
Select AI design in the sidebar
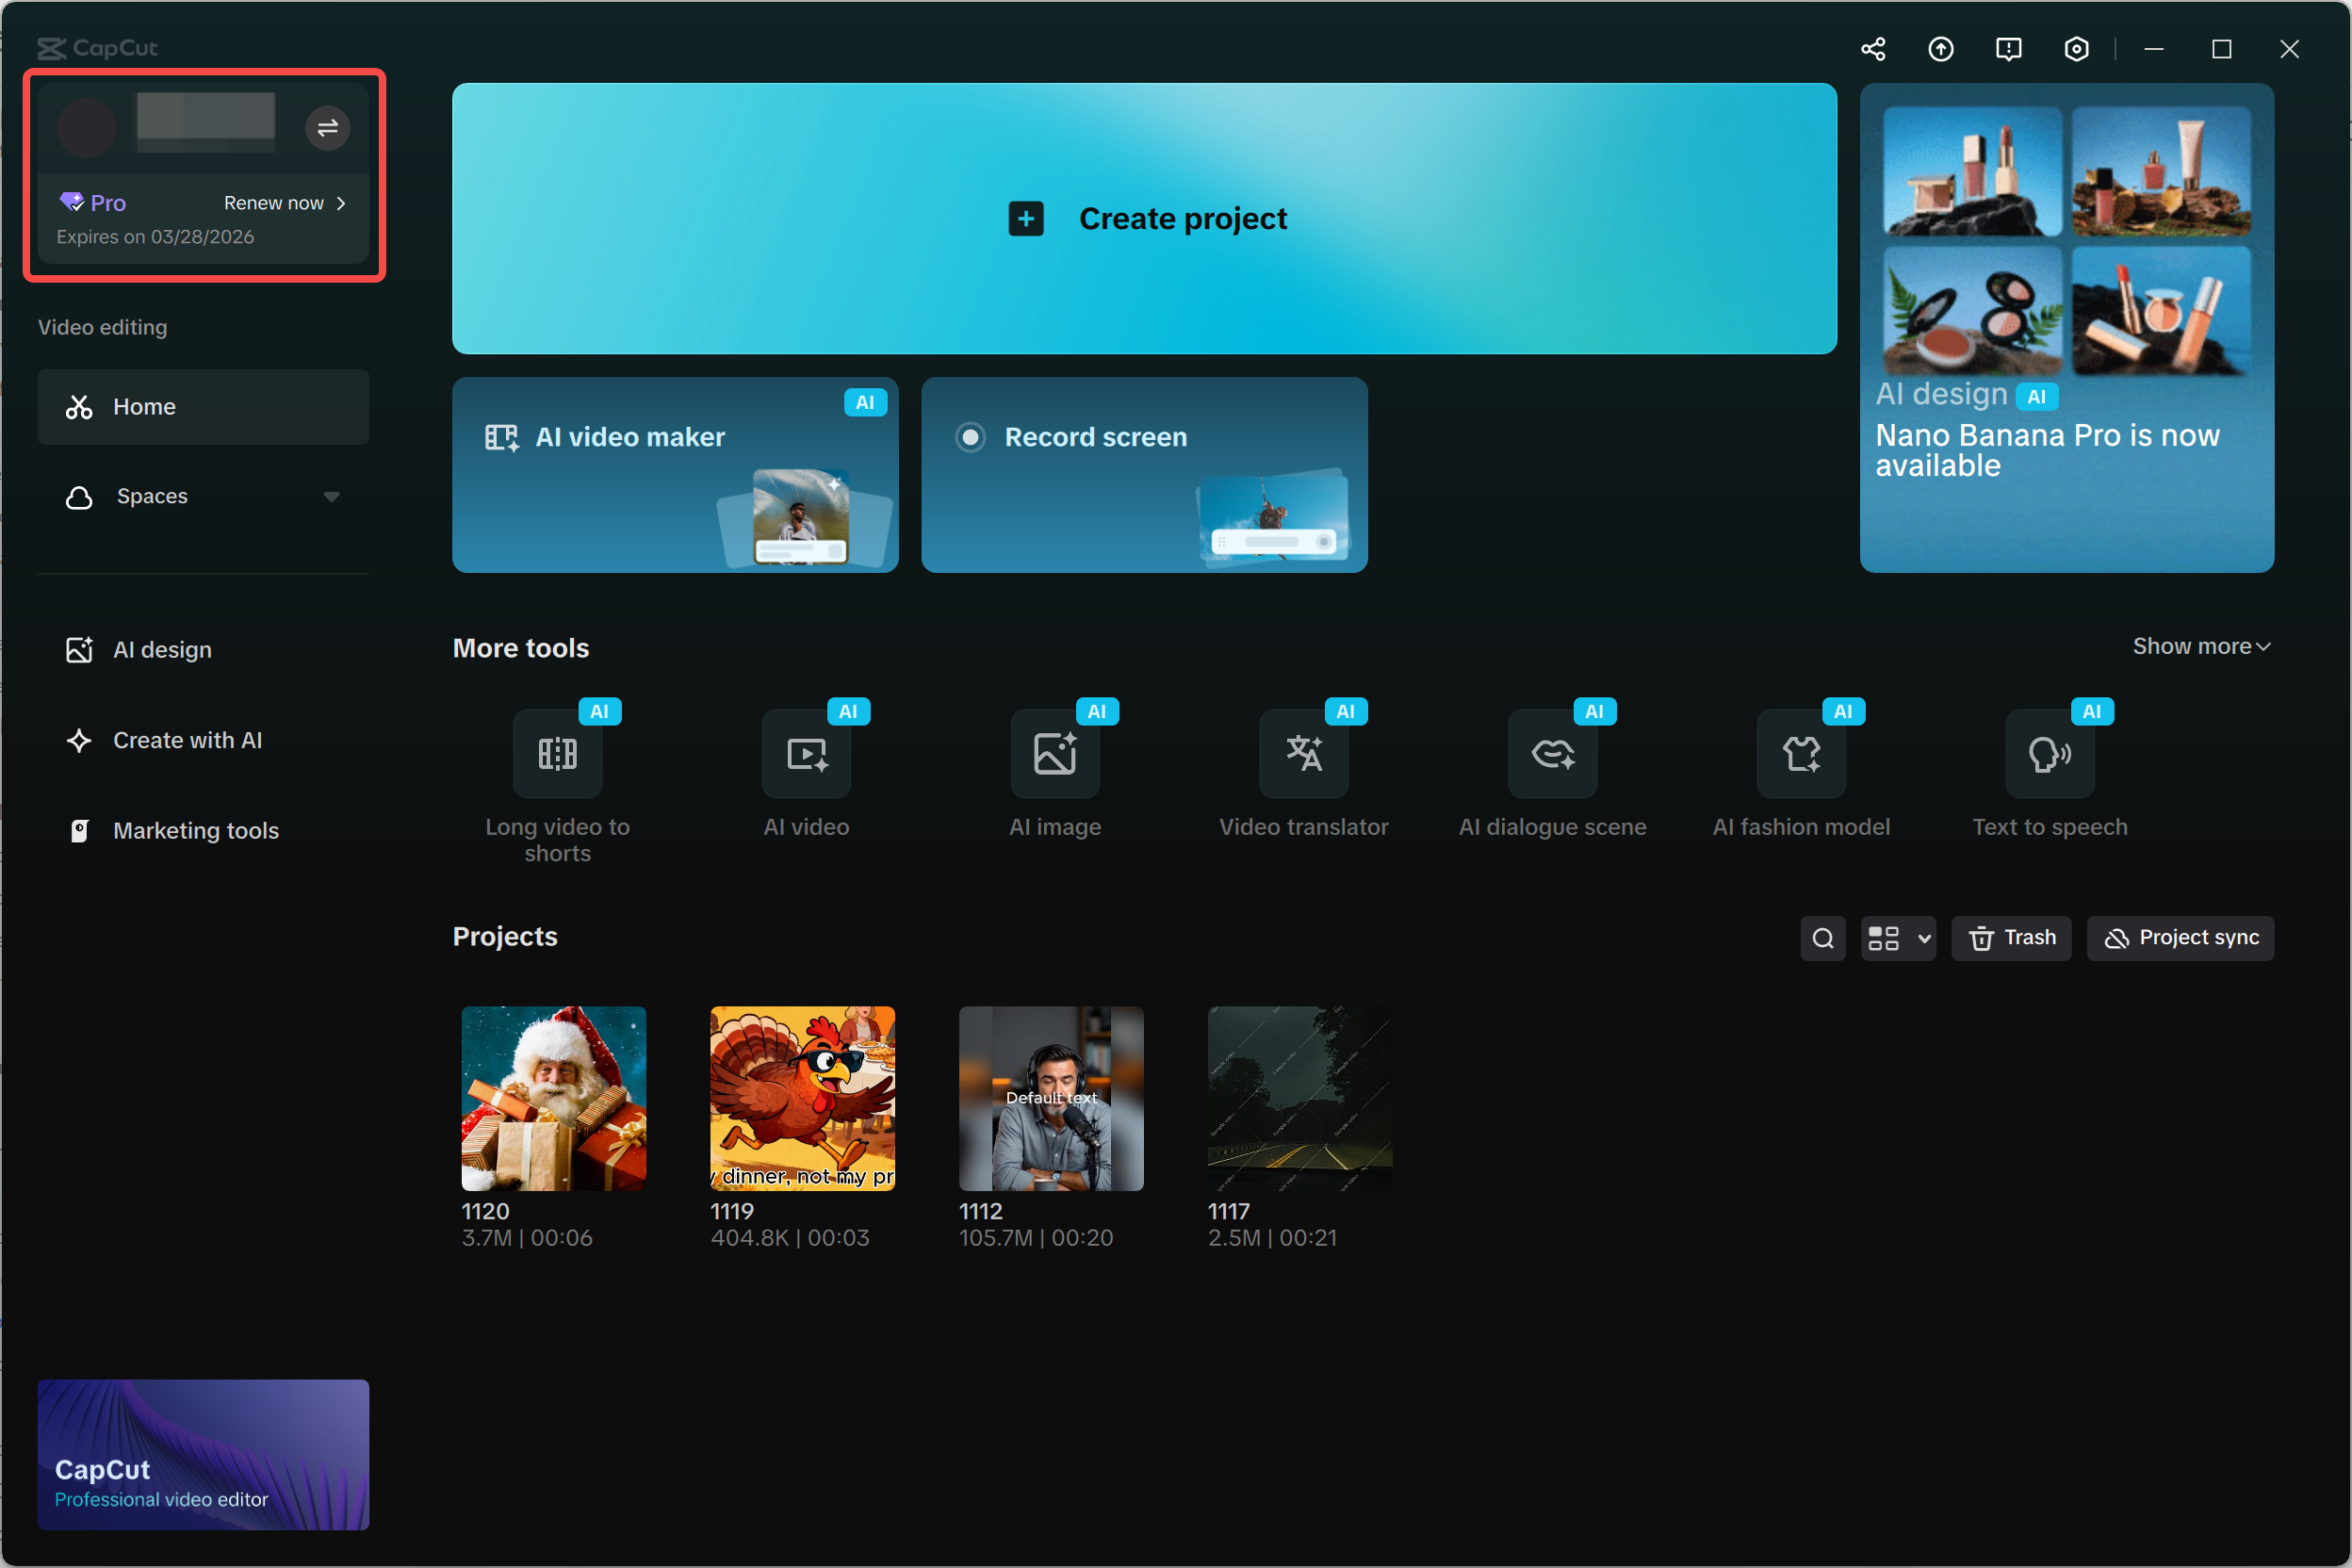click(x=162, y=650)
